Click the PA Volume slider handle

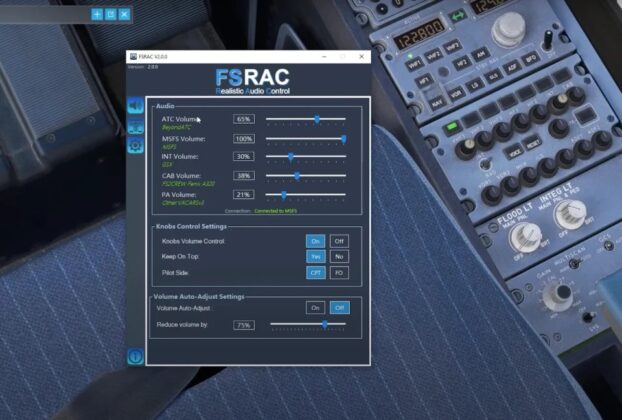coord(284,195)
